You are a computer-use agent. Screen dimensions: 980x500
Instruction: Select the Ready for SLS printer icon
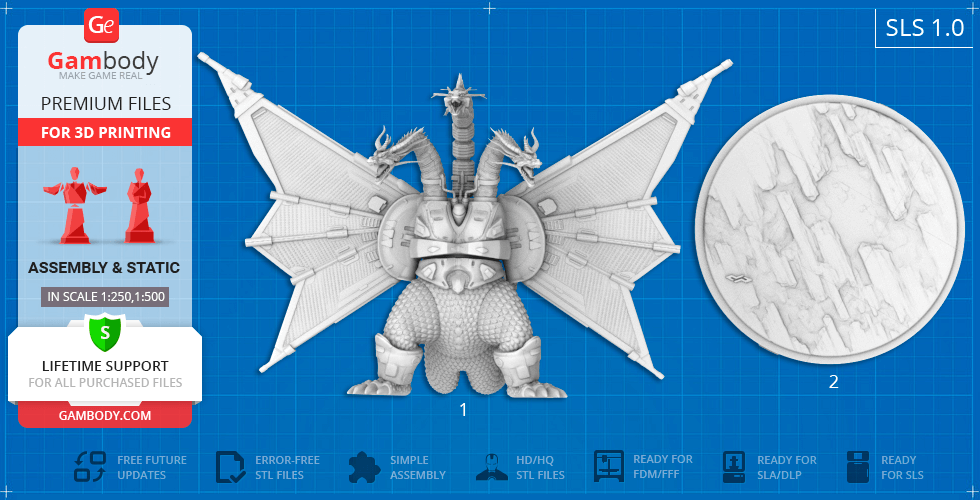(859, 467)
